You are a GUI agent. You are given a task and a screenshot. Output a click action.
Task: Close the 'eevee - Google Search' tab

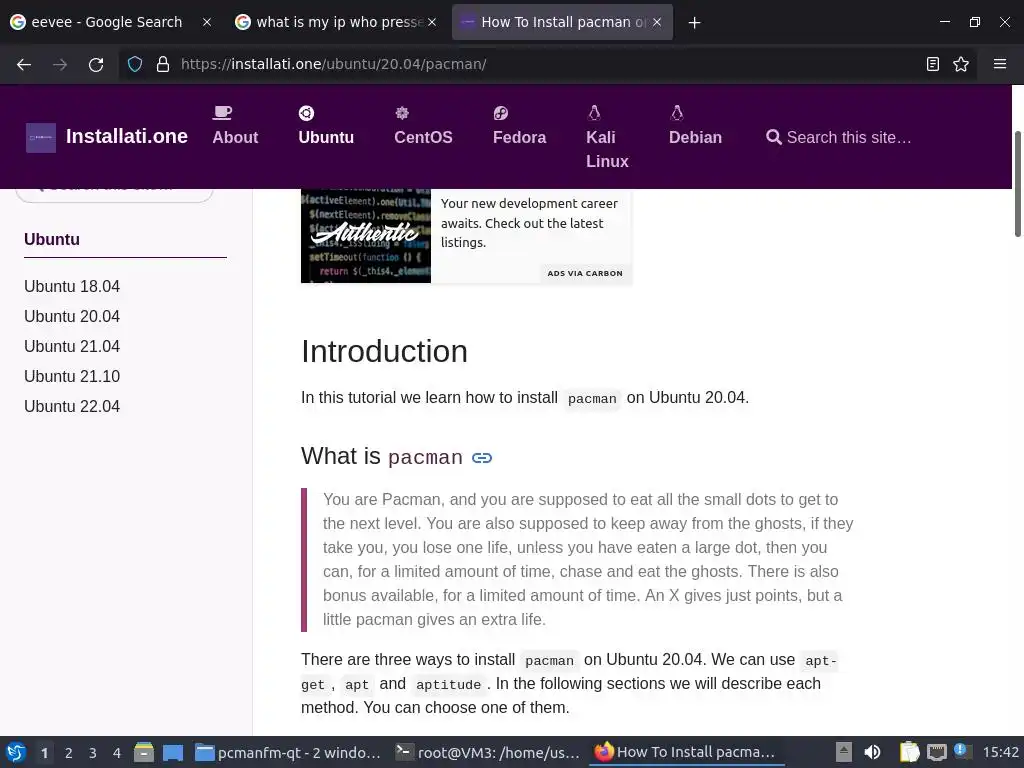point(206,22)
